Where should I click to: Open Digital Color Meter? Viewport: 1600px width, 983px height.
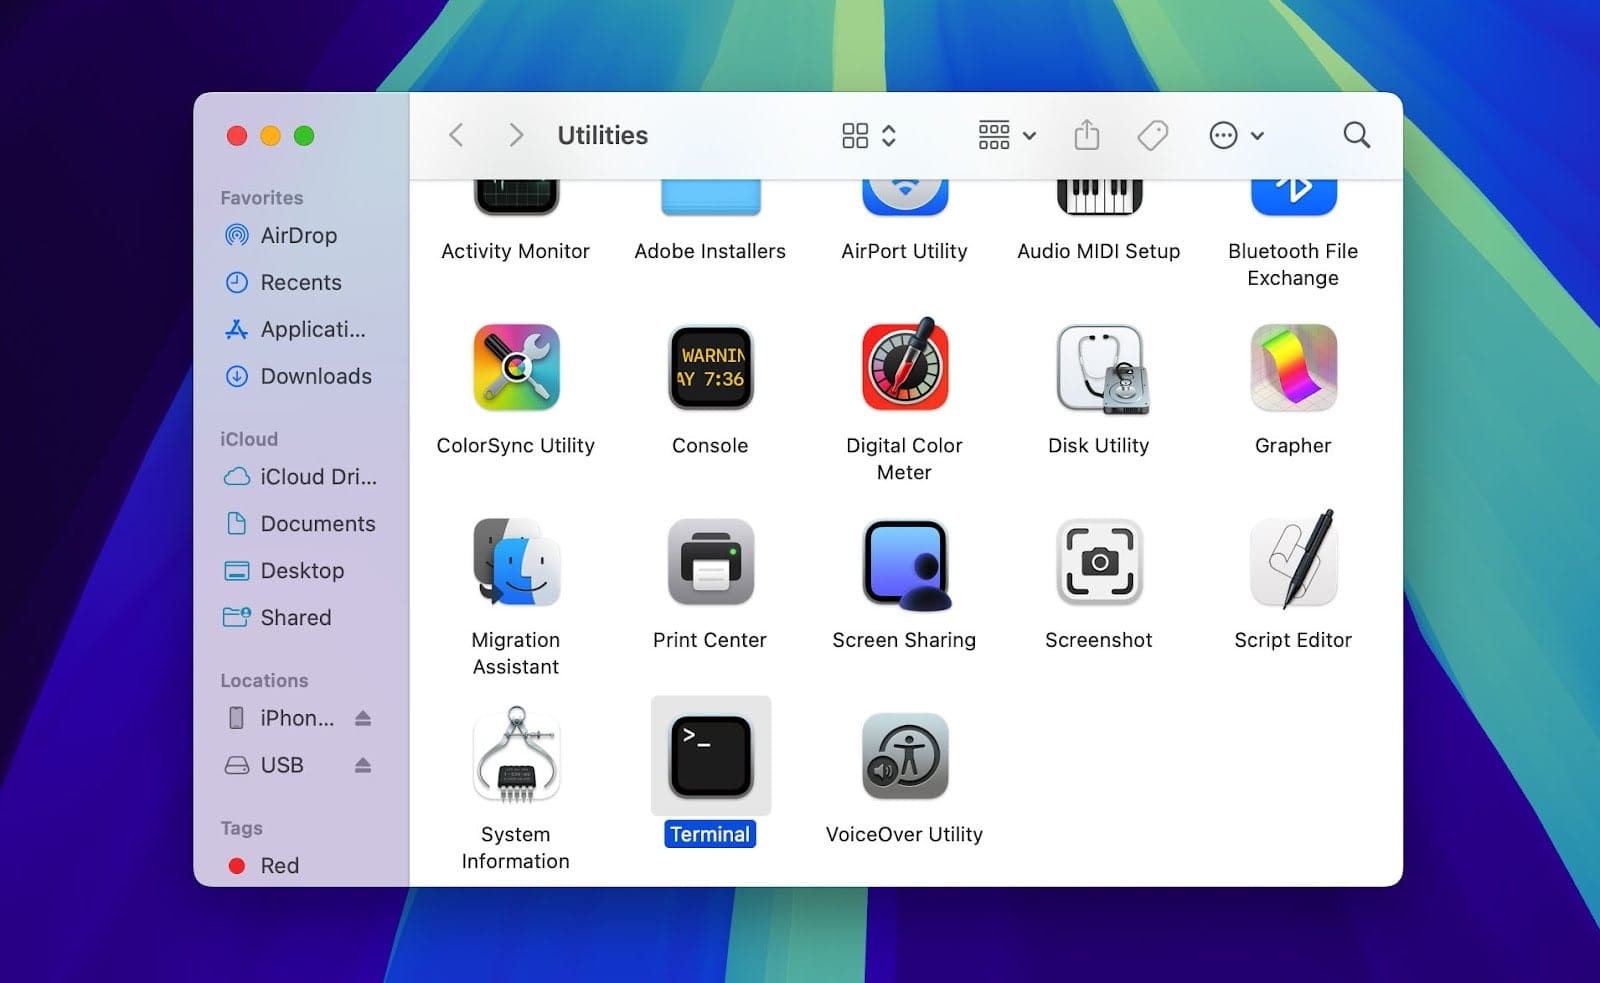(x=903, y=368)
